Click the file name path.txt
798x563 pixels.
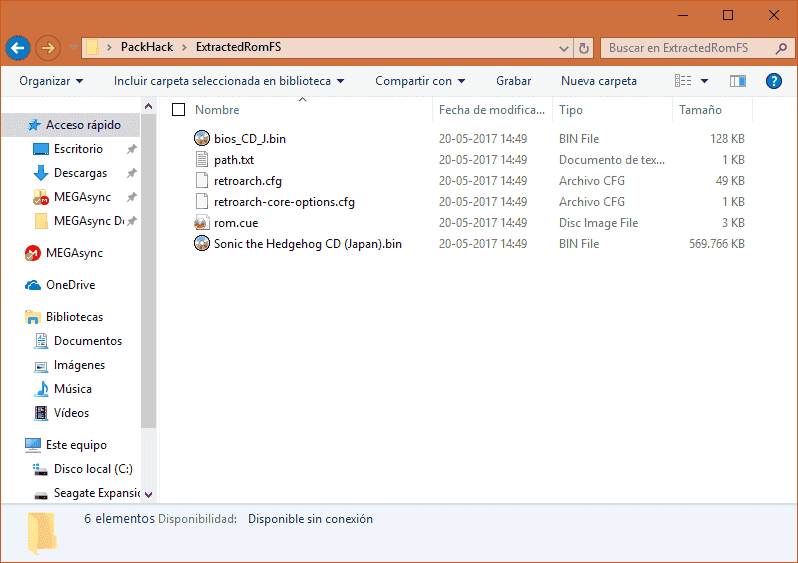(x=234, y=160)
